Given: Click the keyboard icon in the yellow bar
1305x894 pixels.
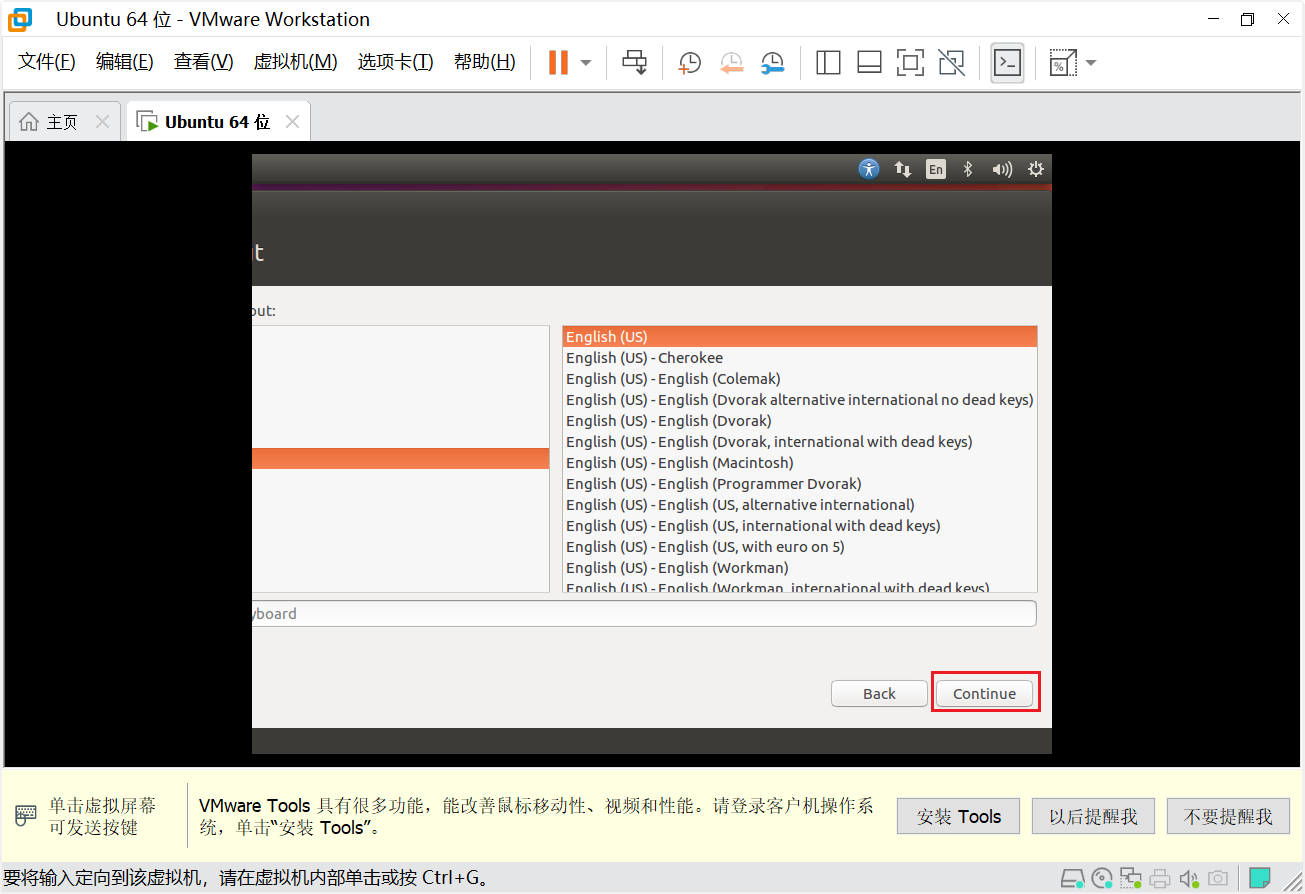Looking at the screenshot, I should [x=26, y=815].
